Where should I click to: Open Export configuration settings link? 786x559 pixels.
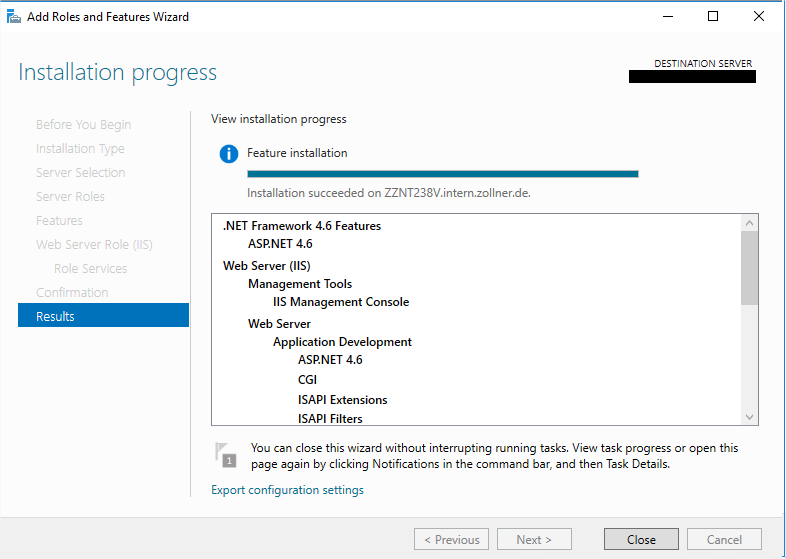pos(287,490)
